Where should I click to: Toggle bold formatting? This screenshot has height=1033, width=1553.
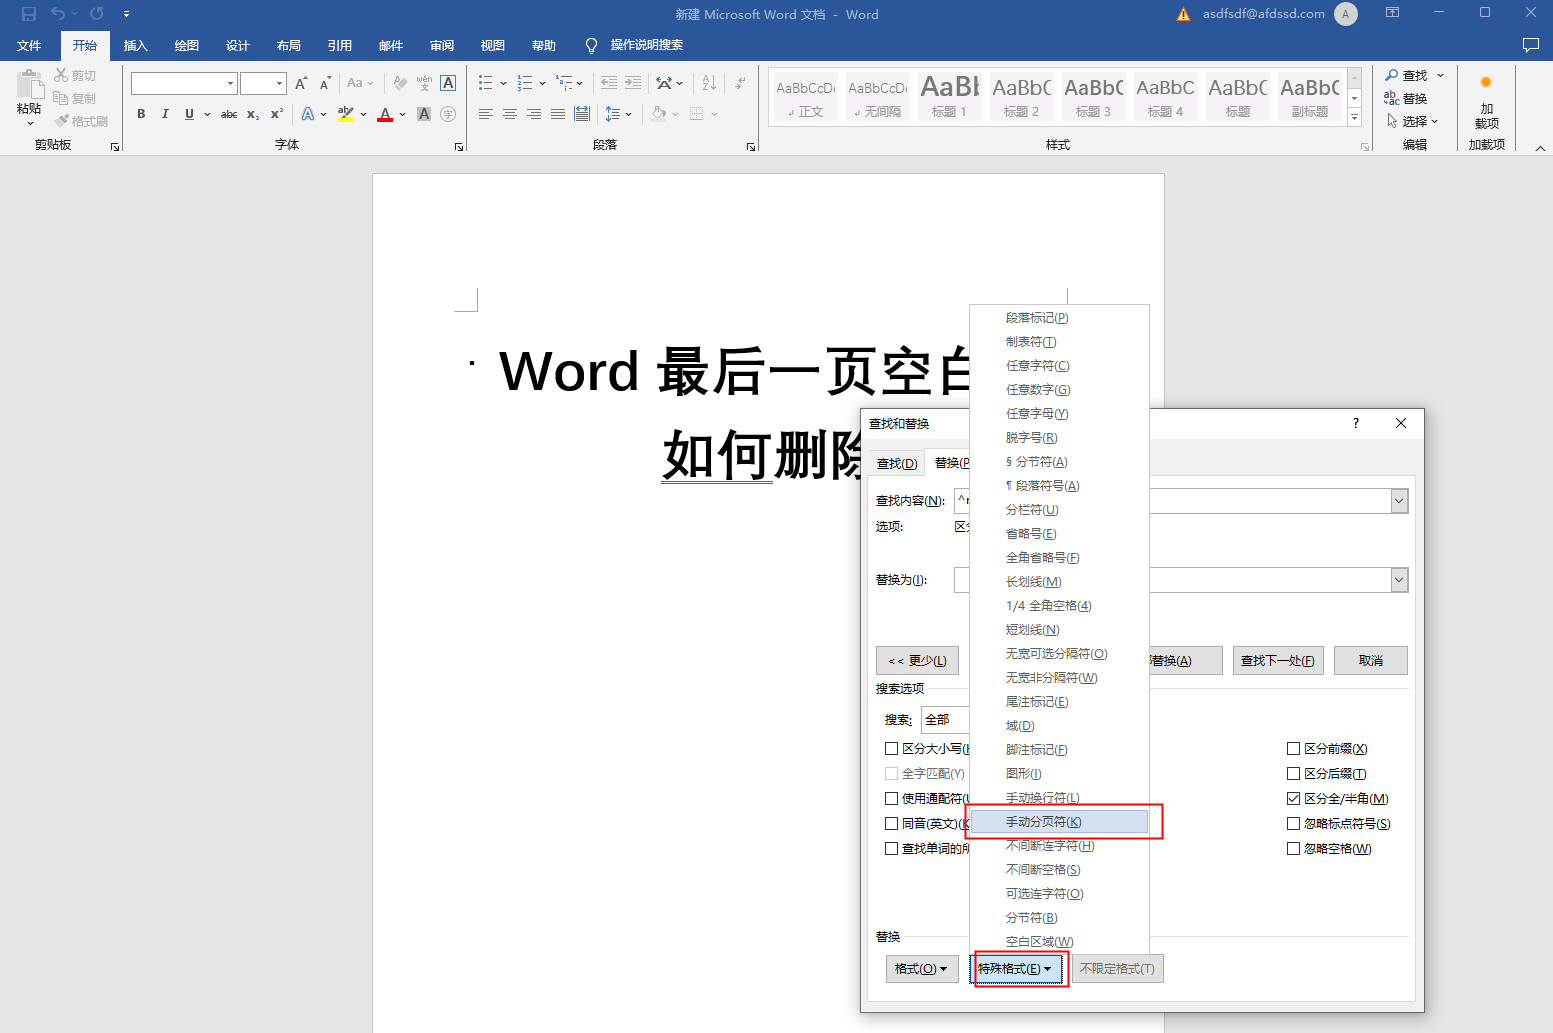140,114
